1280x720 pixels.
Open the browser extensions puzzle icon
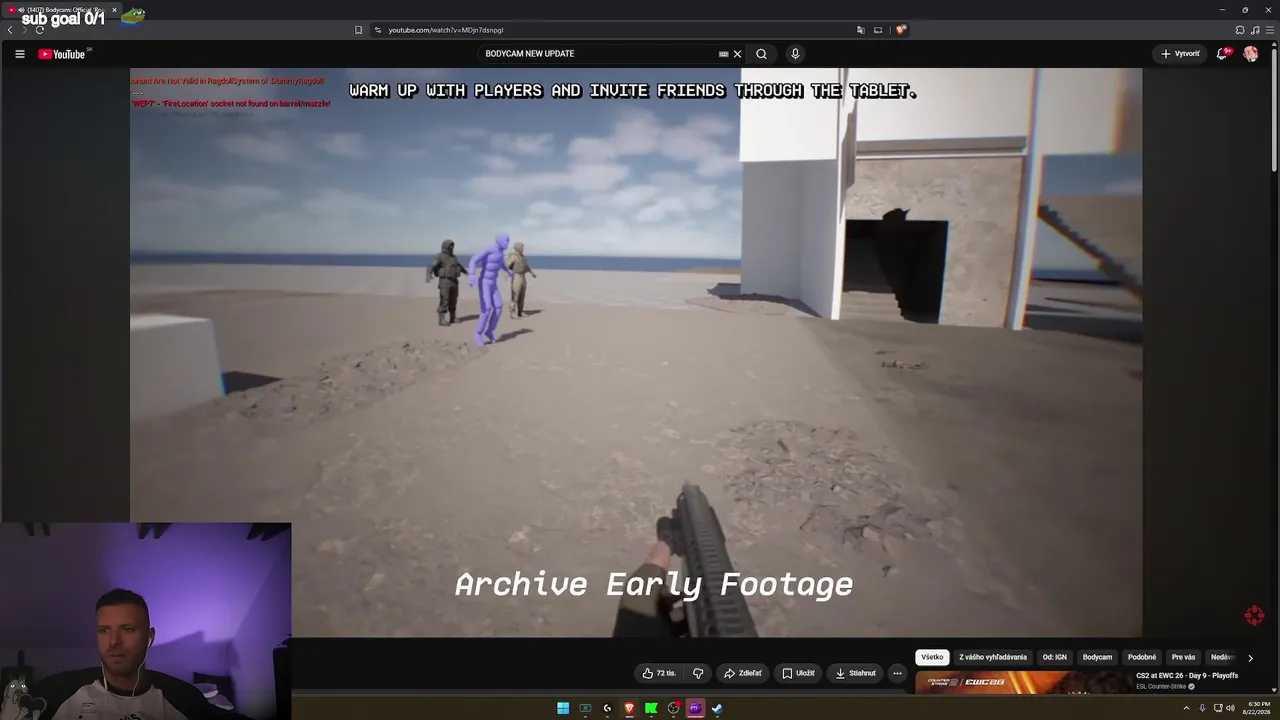(1240, 30)
